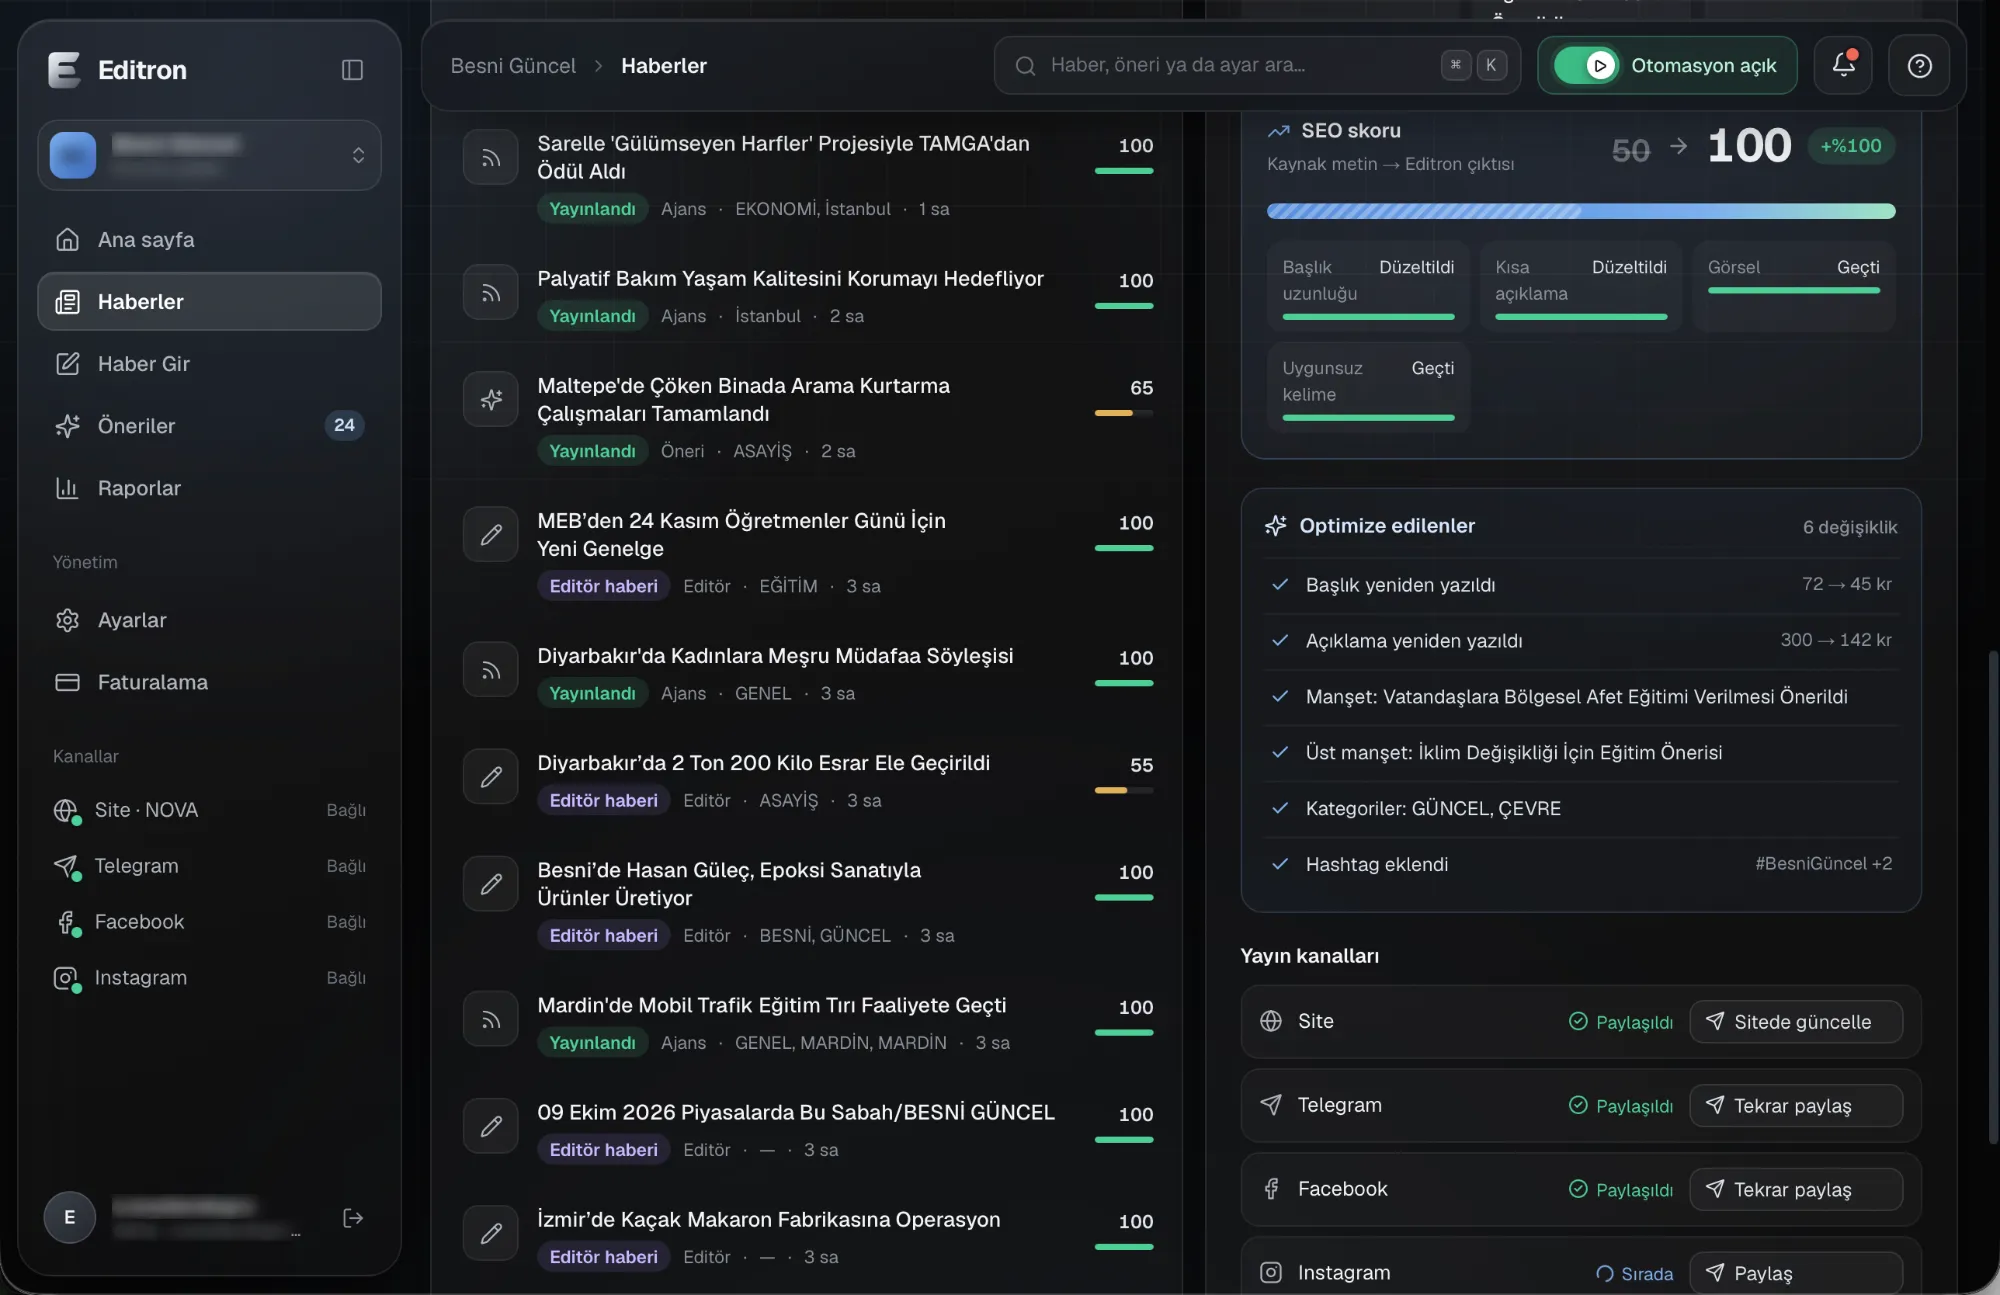Viewport: 2000px width, 1295px height.
Task: Click the score bar of the Maltepe article (65)
Action: [1124, 413]
